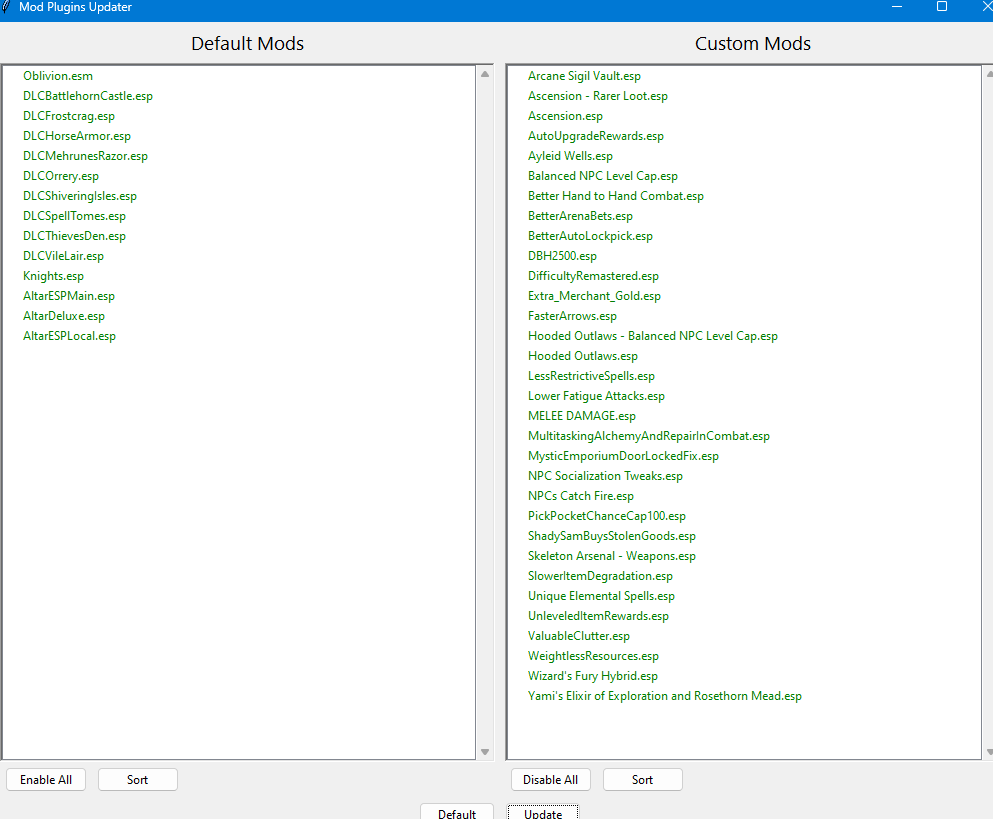Select Skeleton Arsenal - Weapons.esp
The height and width of the screenshot is (819, 993).
(612, 556)
